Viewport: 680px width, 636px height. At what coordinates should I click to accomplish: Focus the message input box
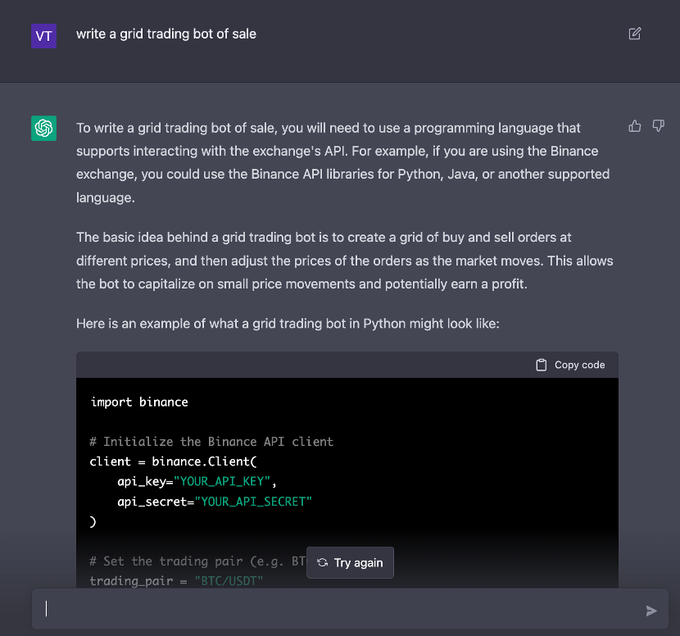pyautogui.click(x=330, y=609)
